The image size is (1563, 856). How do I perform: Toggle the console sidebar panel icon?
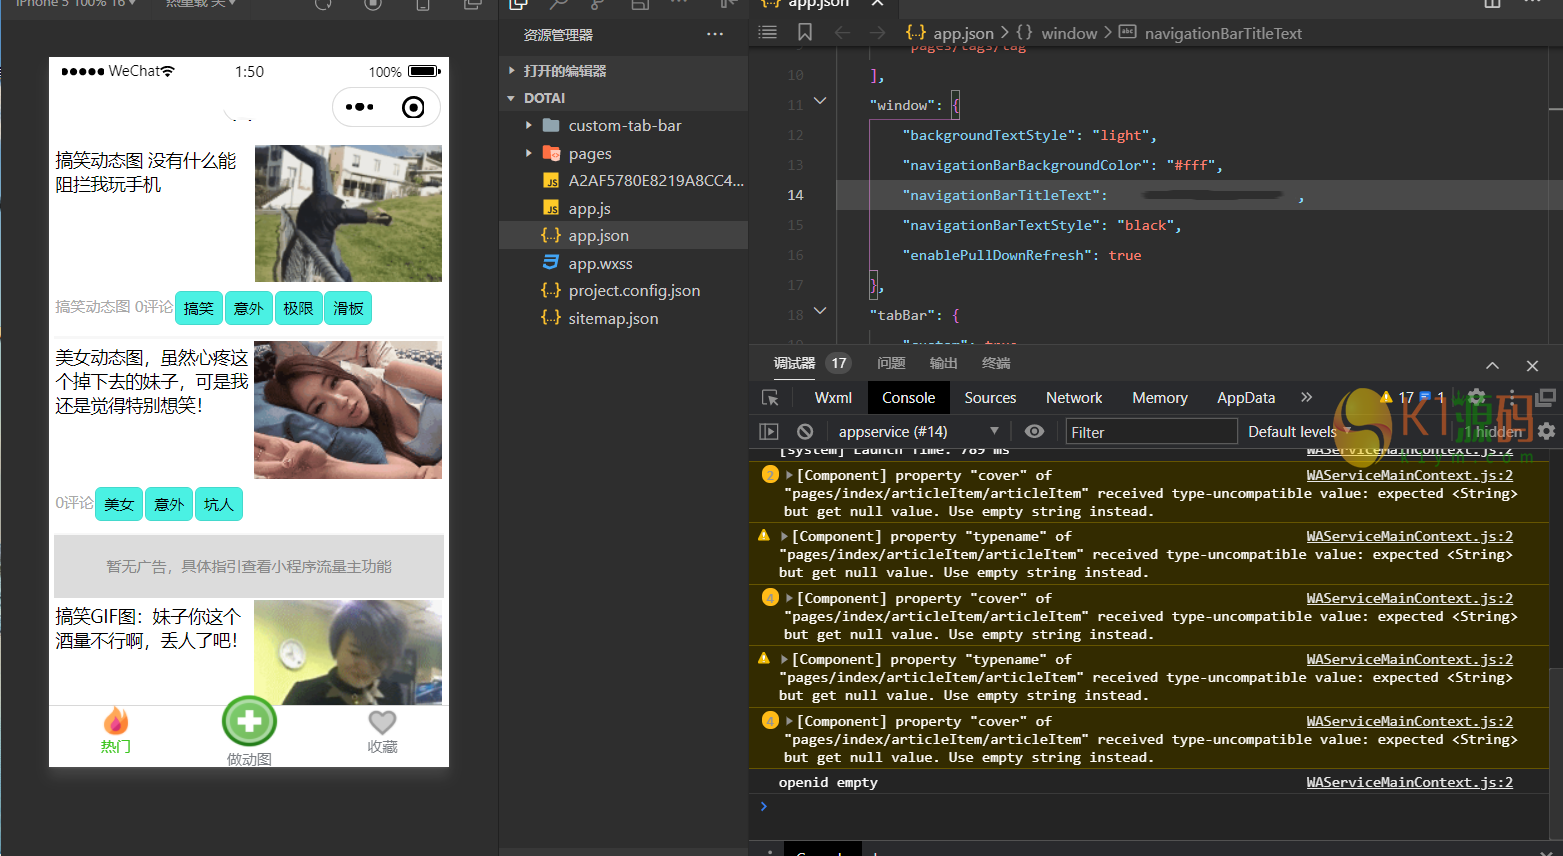[x=768, y=432]
